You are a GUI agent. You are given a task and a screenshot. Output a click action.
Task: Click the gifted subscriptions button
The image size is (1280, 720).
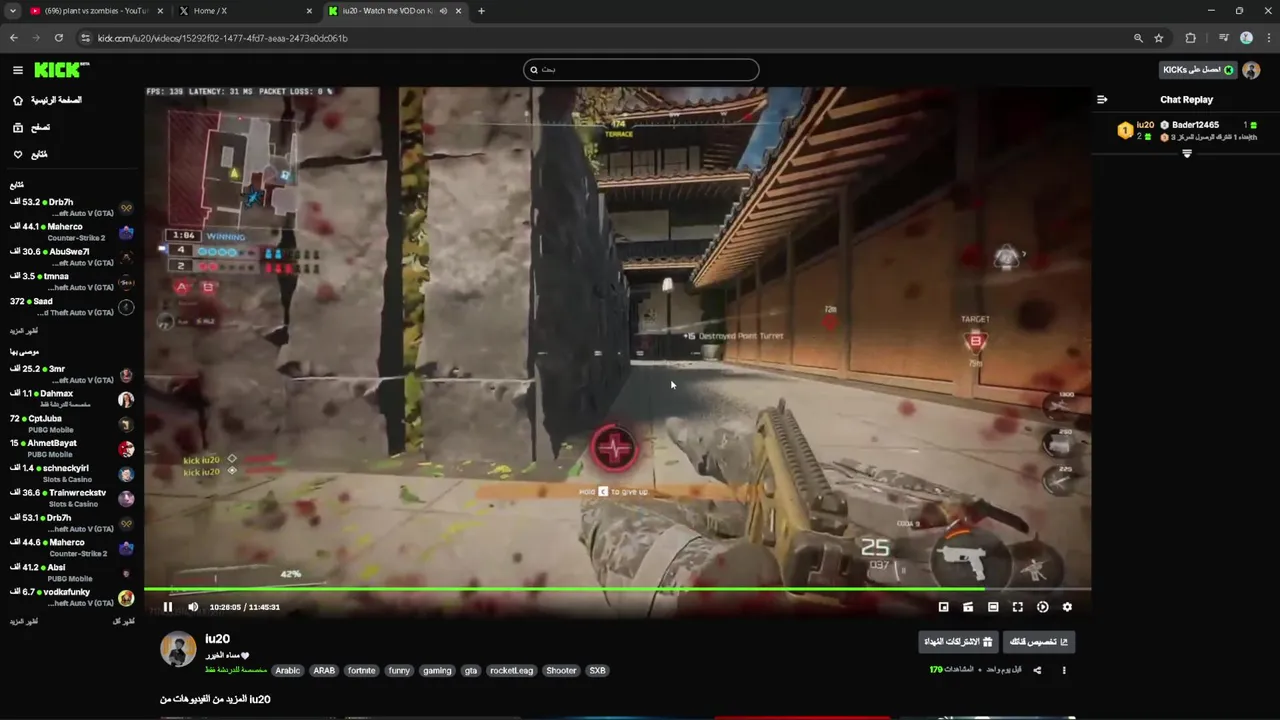coord(958,642)
